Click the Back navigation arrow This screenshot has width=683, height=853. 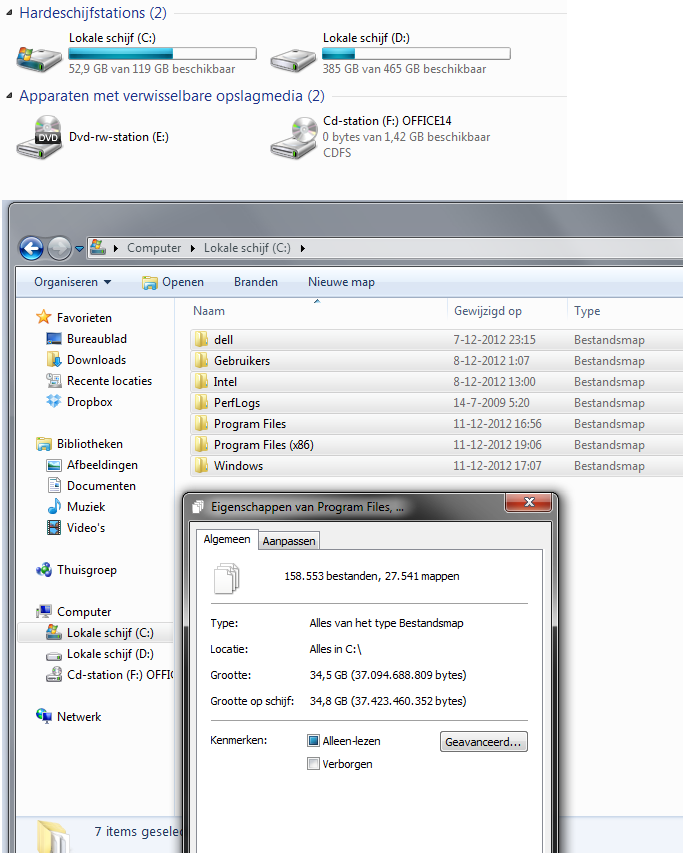pyautogui.click(x=32, y=249)
